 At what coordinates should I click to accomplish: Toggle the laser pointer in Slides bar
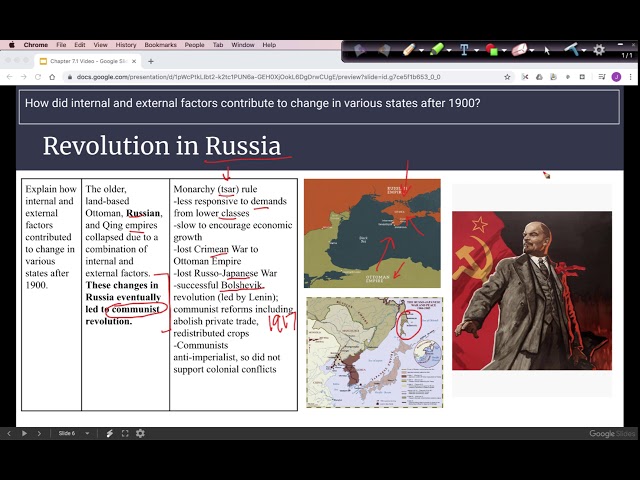[109, 433]
